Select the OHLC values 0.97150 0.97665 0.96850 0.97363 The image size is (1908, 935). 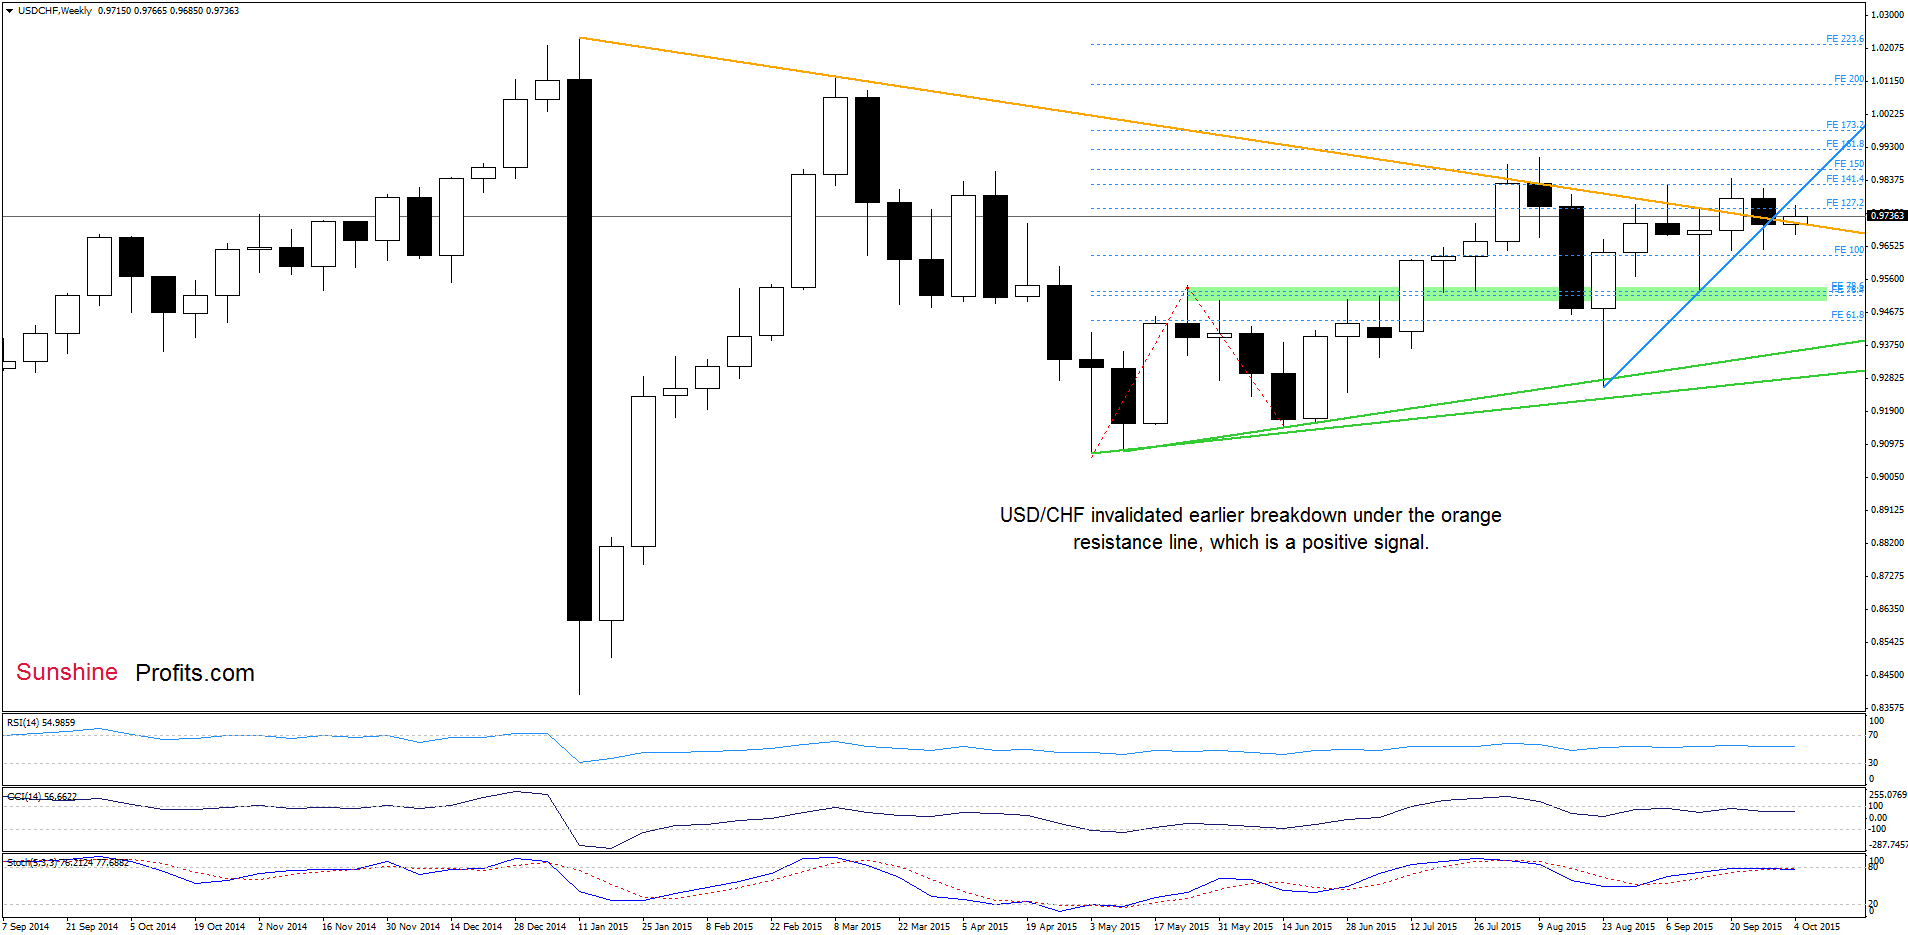pos(169,11)
